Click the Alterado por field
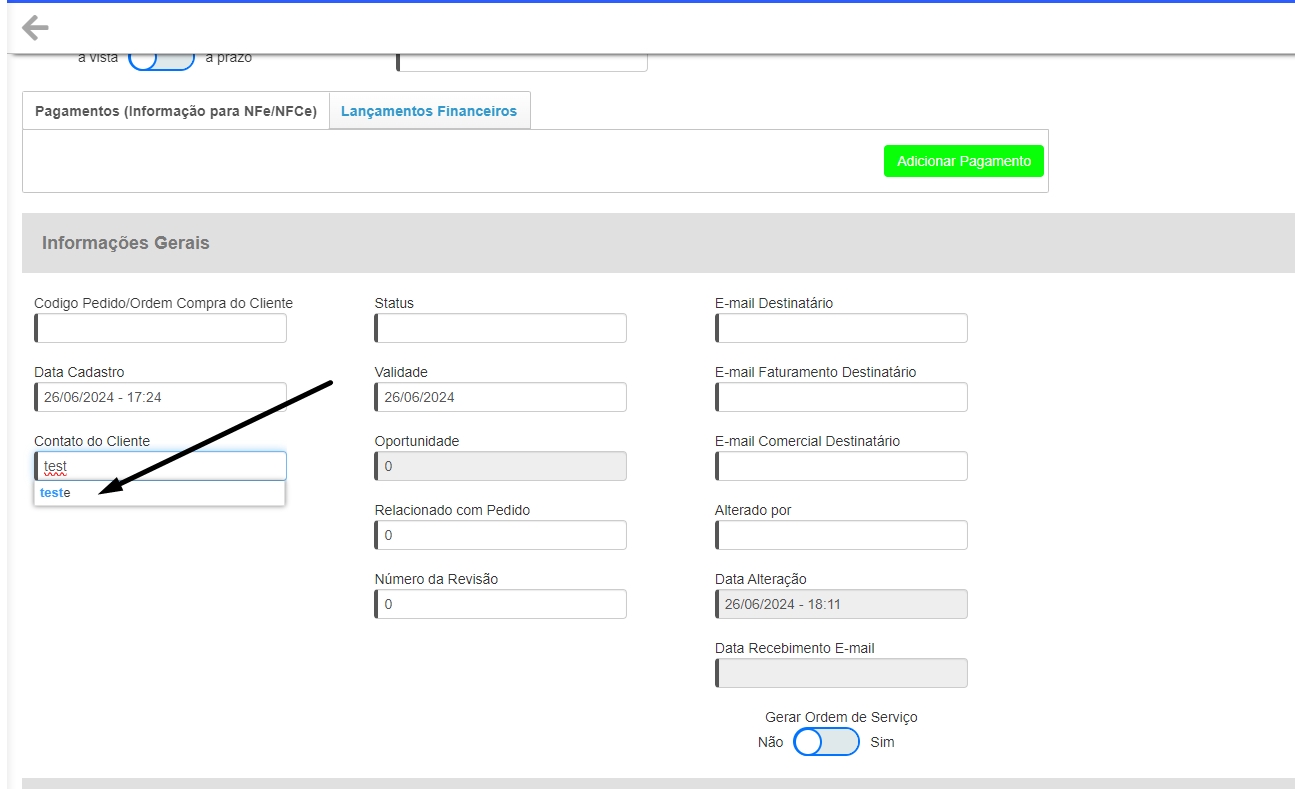The width and height of the screenshot is (1295, 789). [842, 535]
